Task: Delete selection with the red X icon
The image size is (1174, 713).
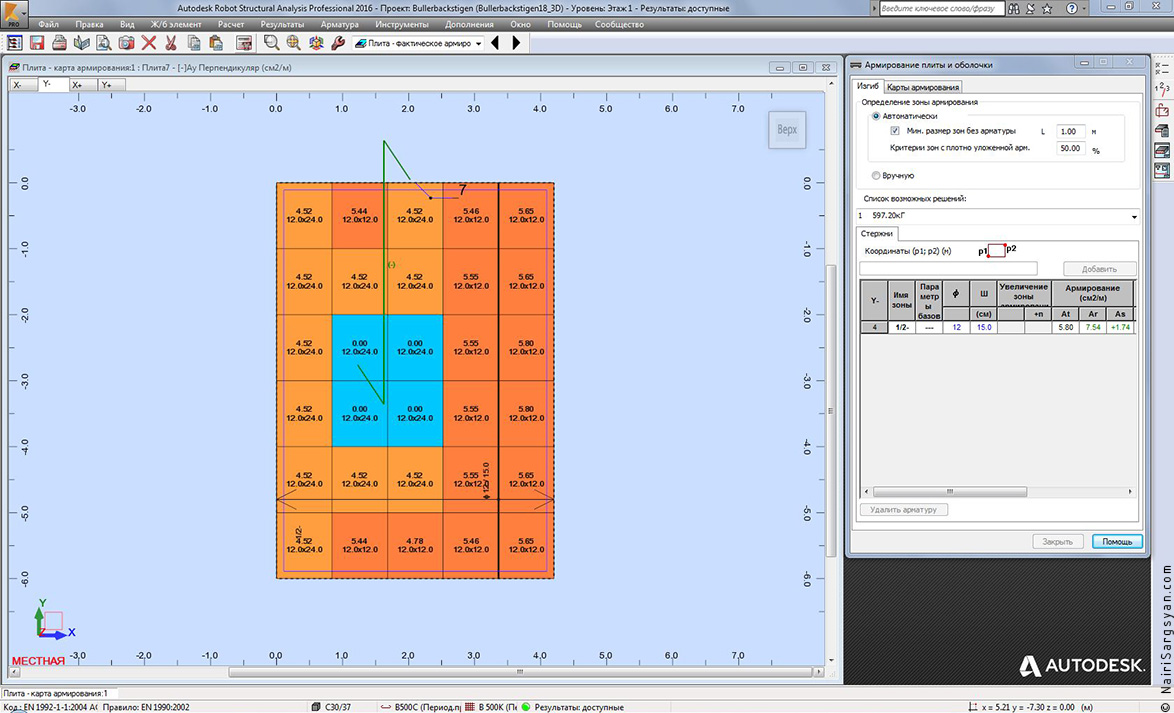Action: 149,43
